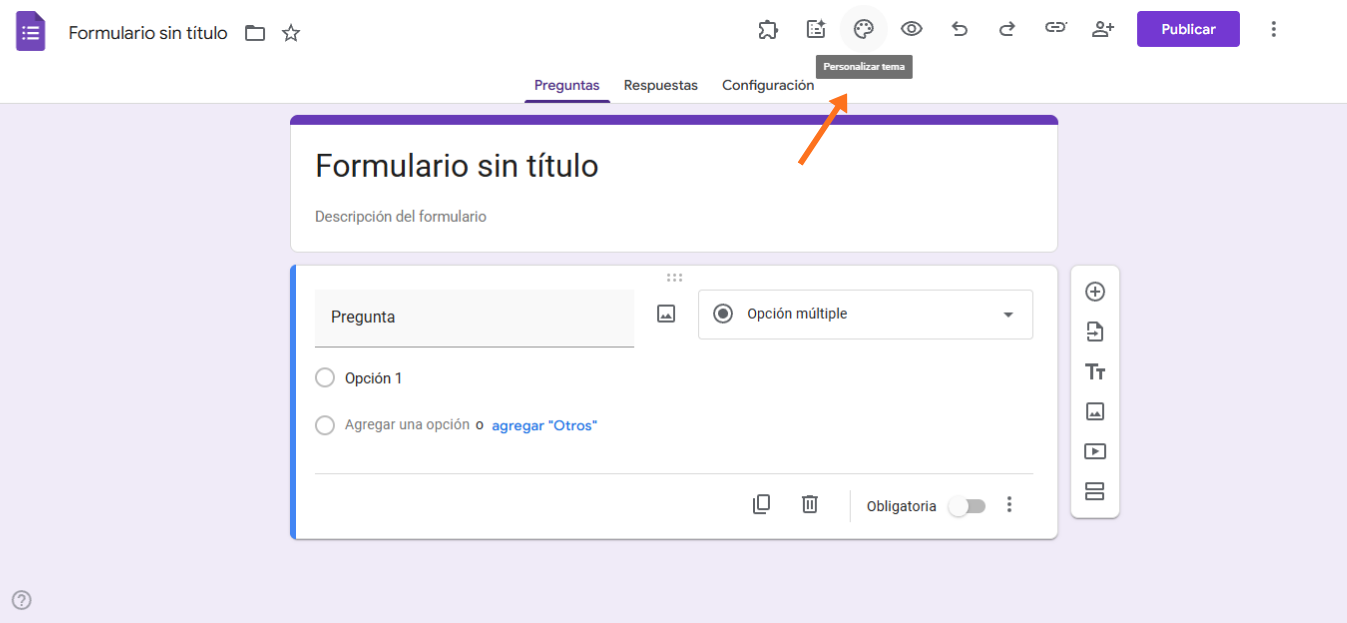Select the Opción 1 radio button

point(325,377)
